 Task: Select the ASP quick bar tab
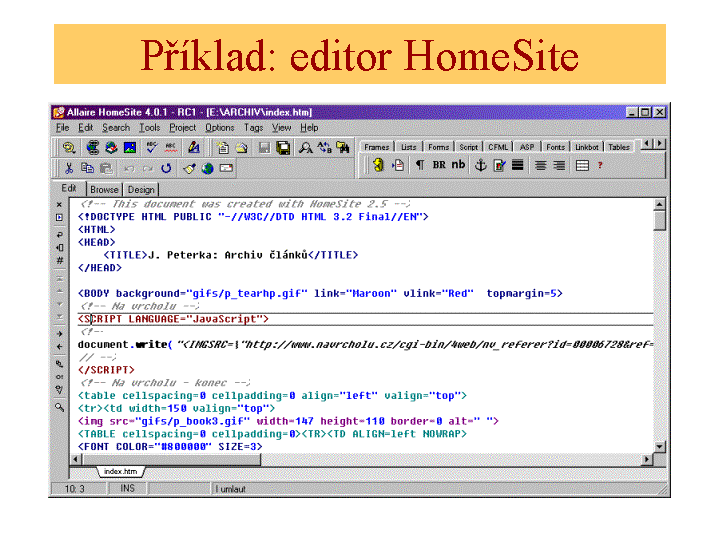point(527,147)
